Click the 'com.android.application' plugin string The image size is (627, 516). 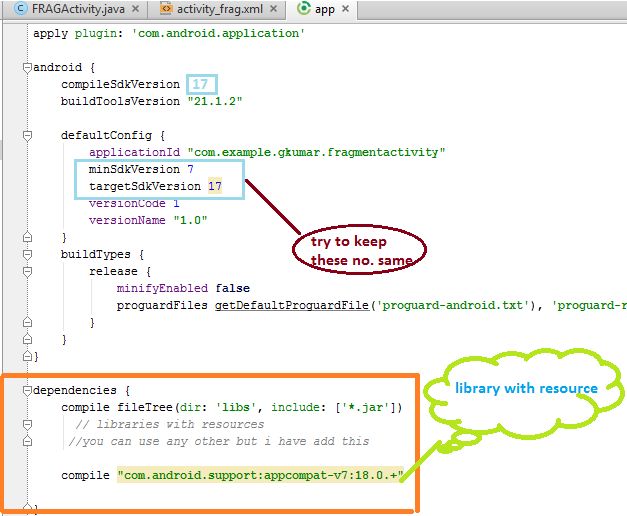coord(218,33)
